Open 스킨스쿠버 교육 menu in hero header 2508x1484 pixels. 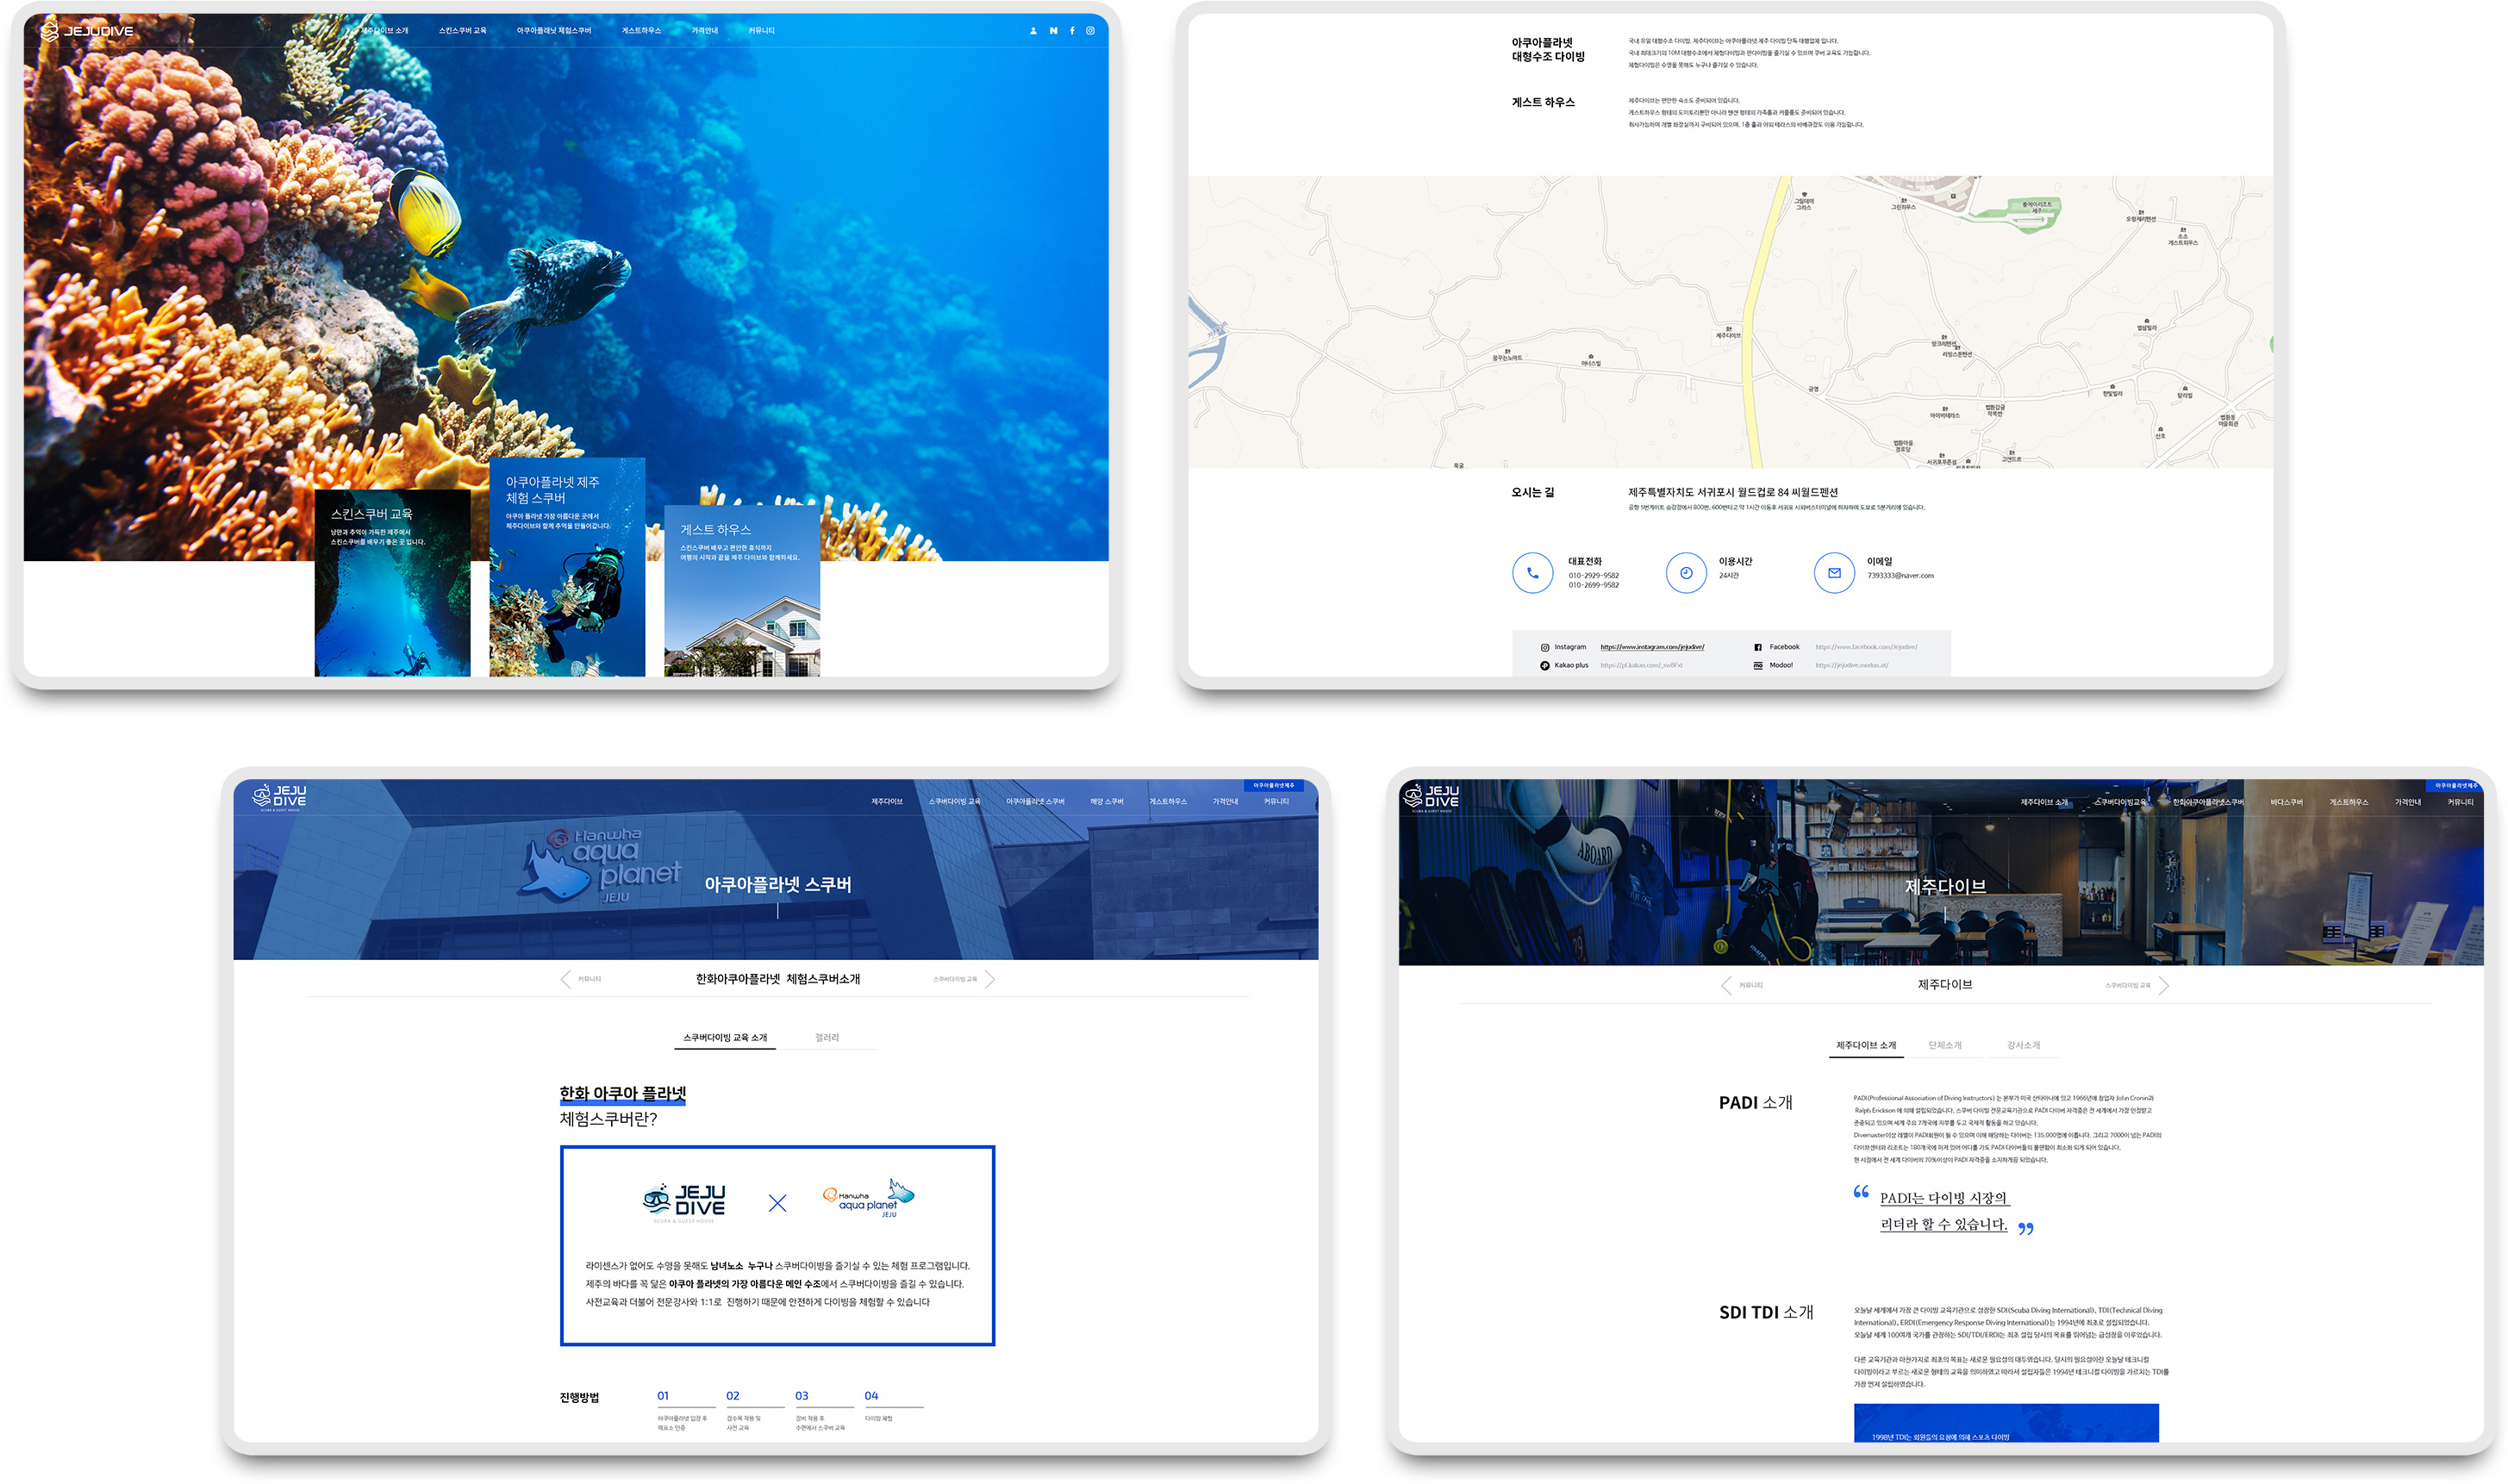[462, 31]
